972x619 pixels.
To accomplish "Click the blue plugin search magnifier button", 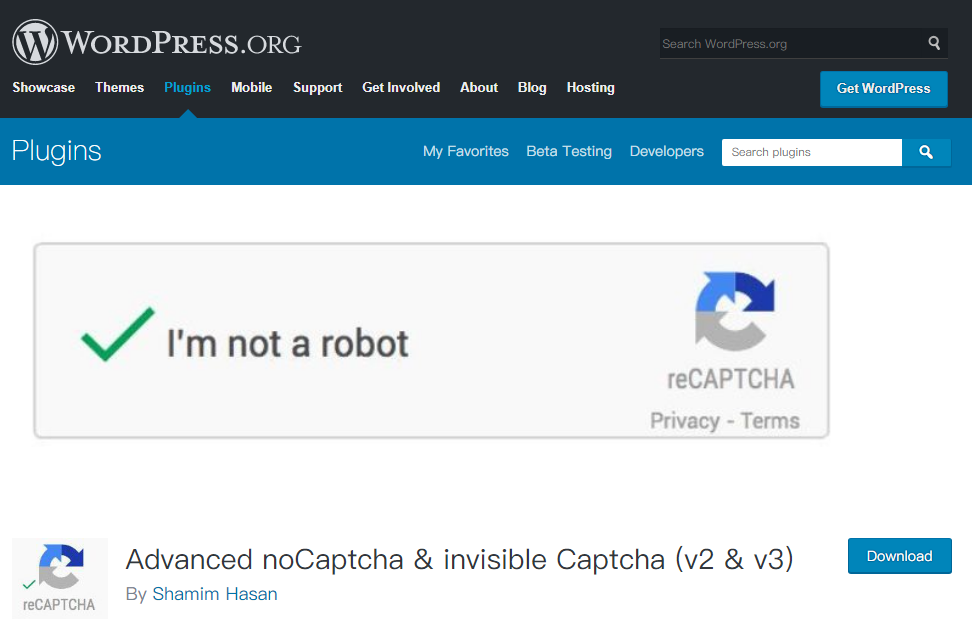I will (x=926, y=152).
